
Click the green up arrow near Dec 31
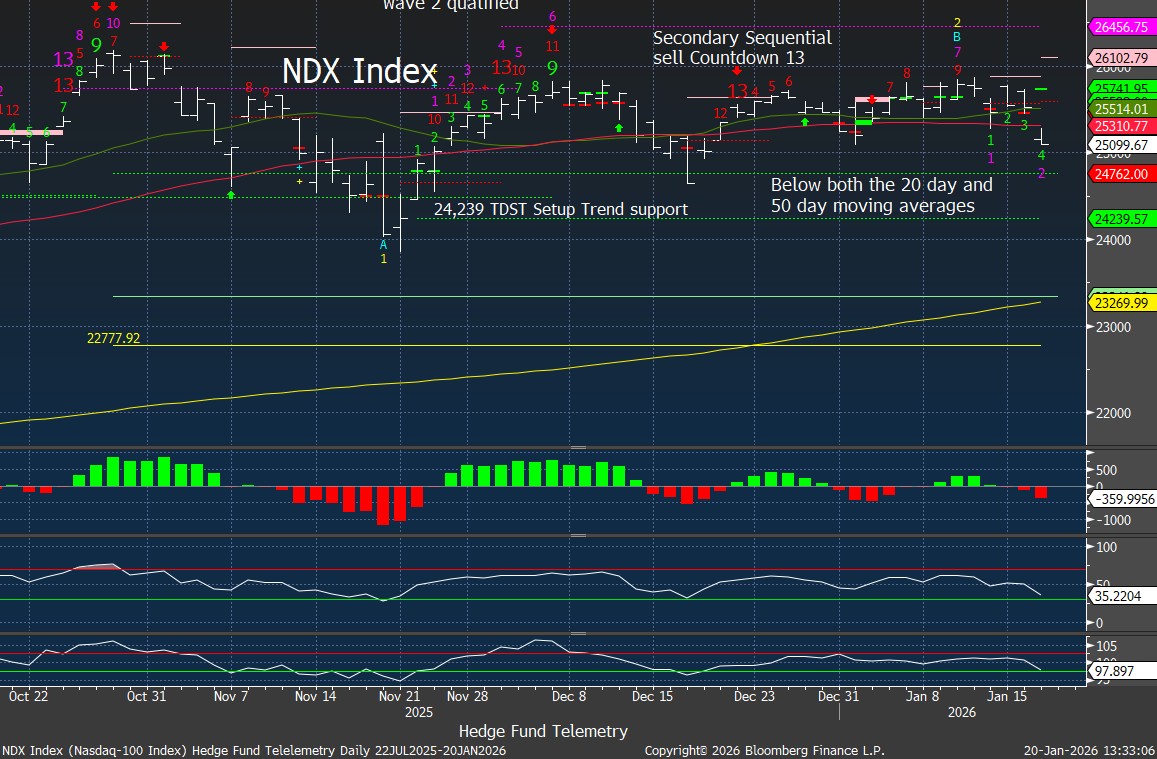[805, 120]
